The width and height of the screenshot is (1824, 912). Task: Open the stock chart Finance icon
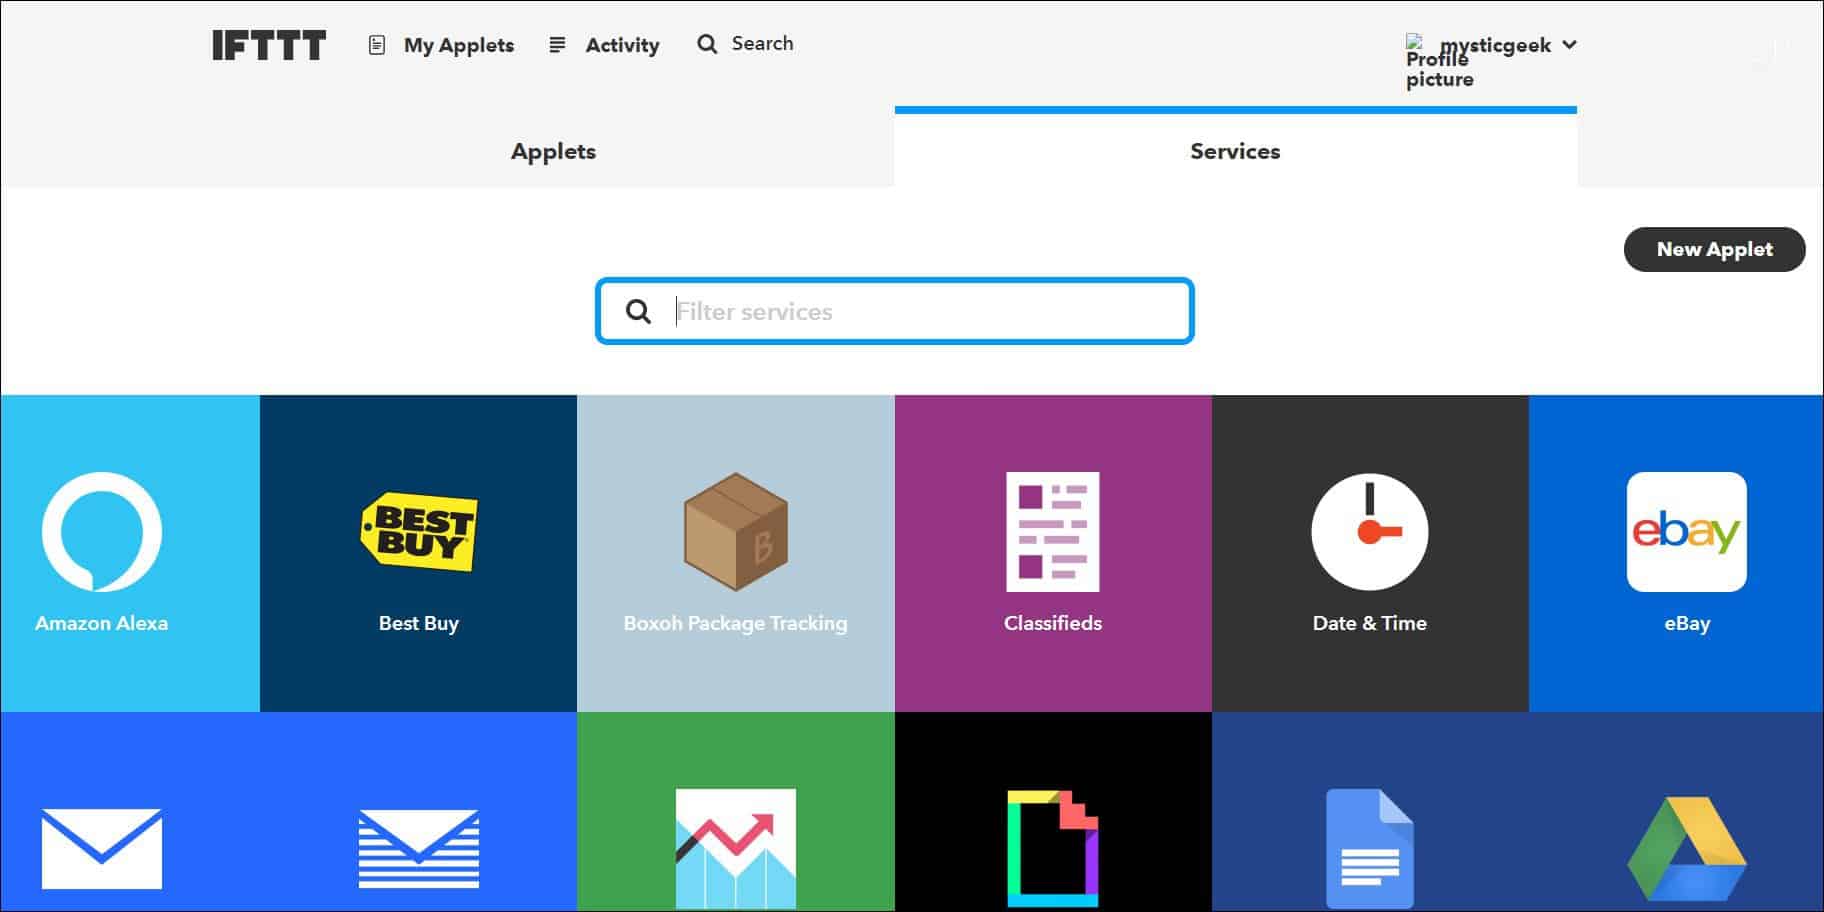(736, 849)
